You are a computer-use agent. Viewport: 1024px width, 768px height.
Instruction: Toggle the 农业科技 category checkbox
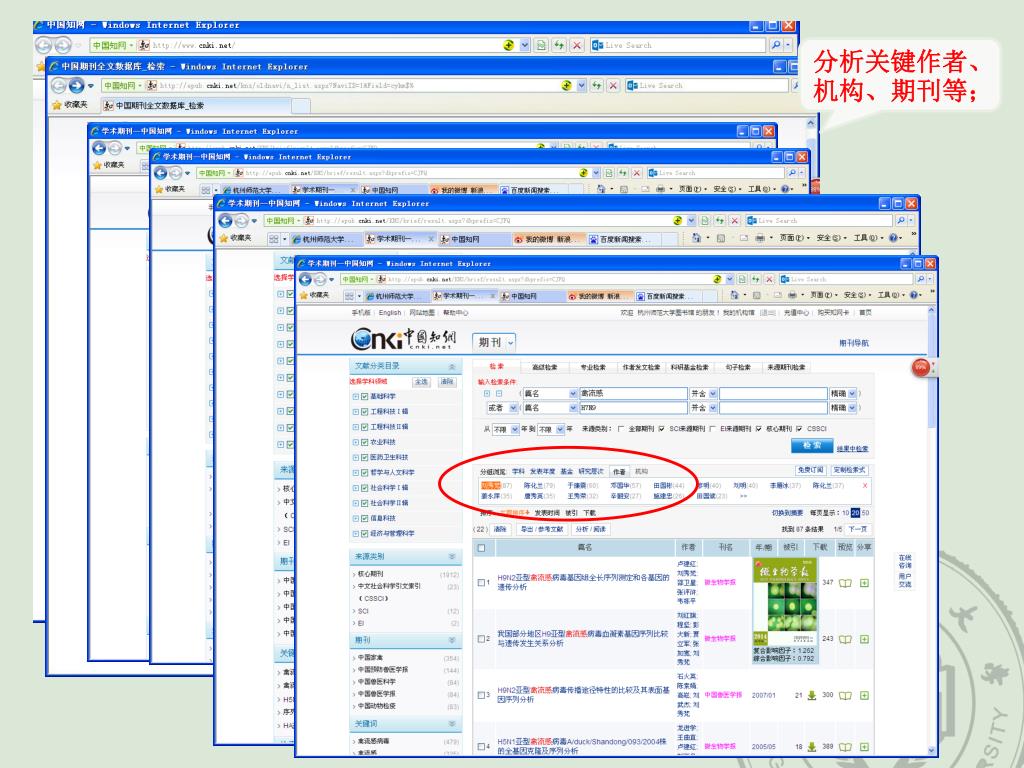point(365,442)
